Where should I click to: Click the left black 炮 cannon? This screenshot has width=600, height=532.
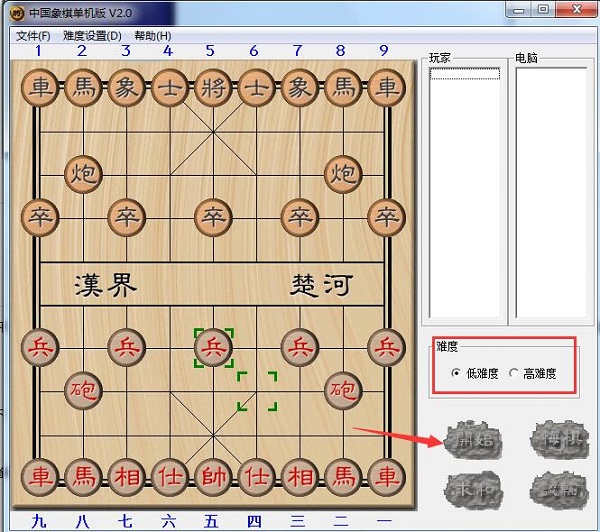tap(84, 173)
